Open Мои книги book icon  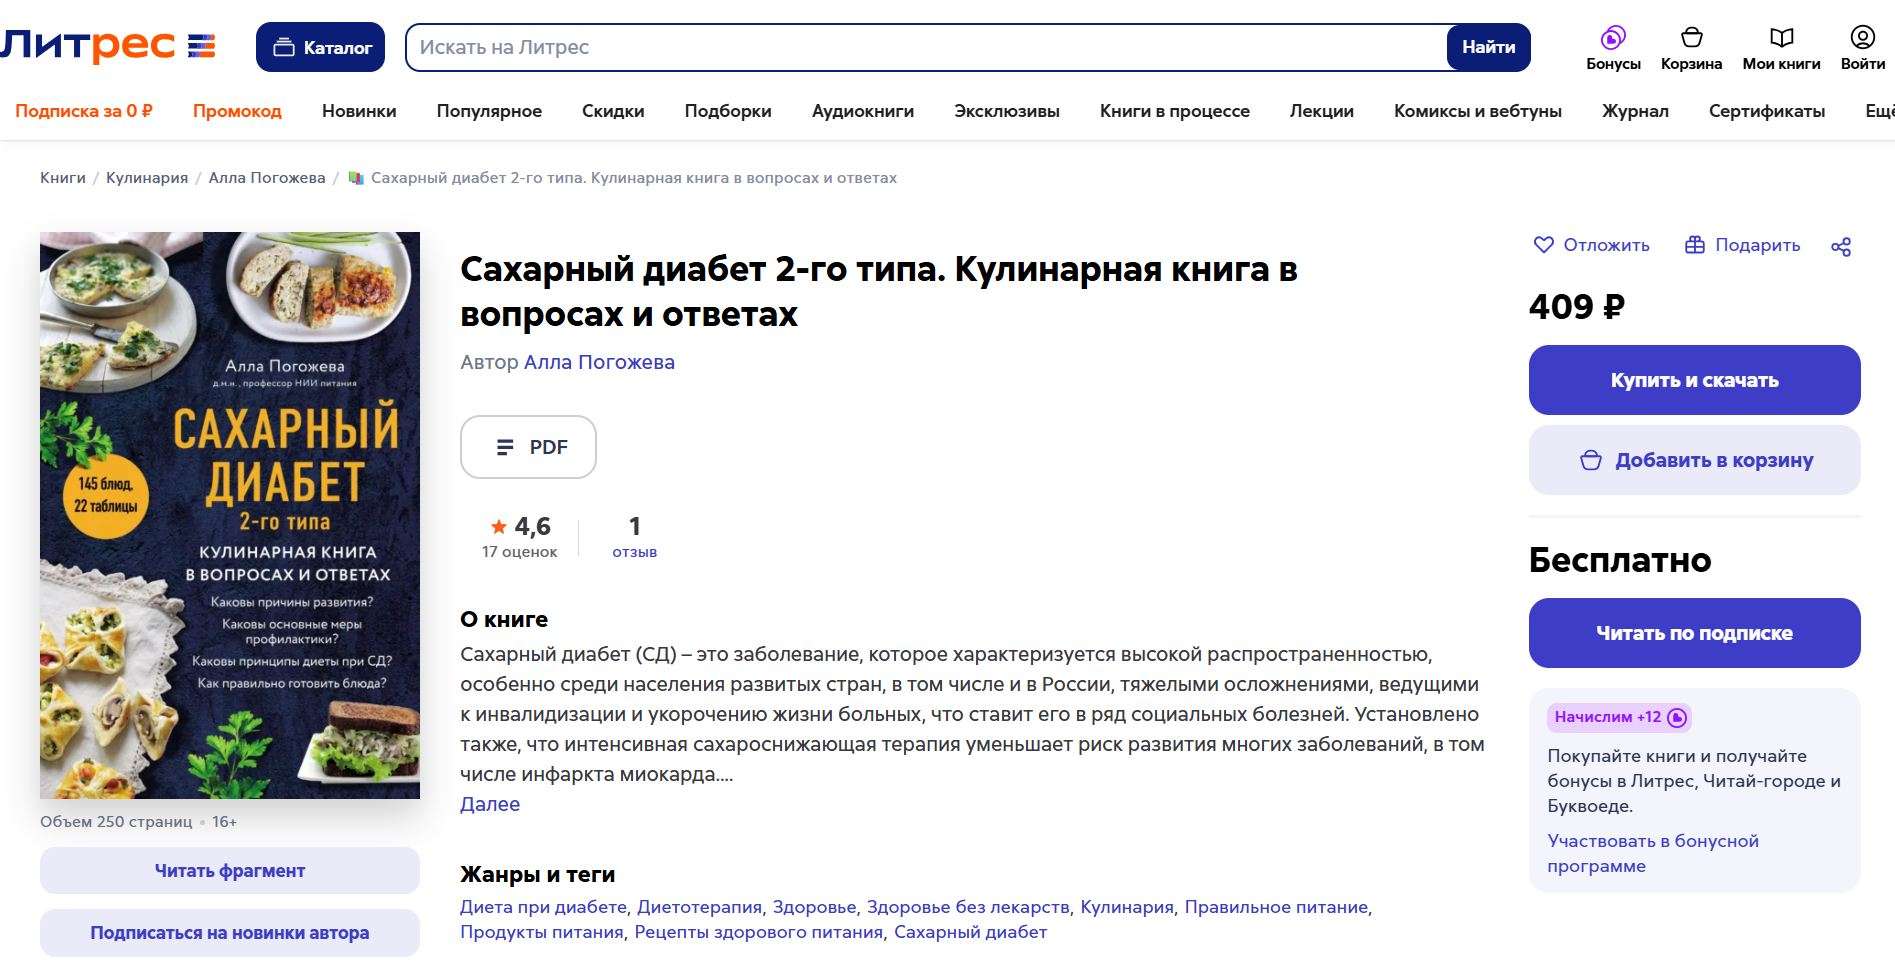click(x=1781, y=48)
